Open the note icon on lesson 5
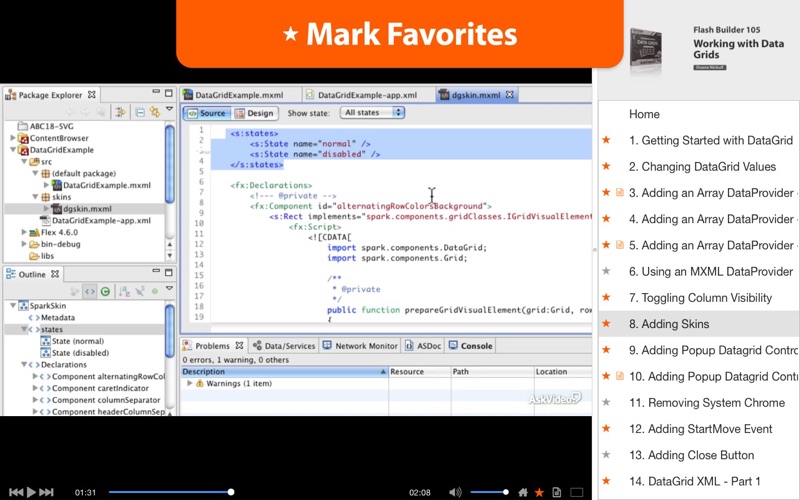This screenshot has height=500, width=800. pos(620,245)
